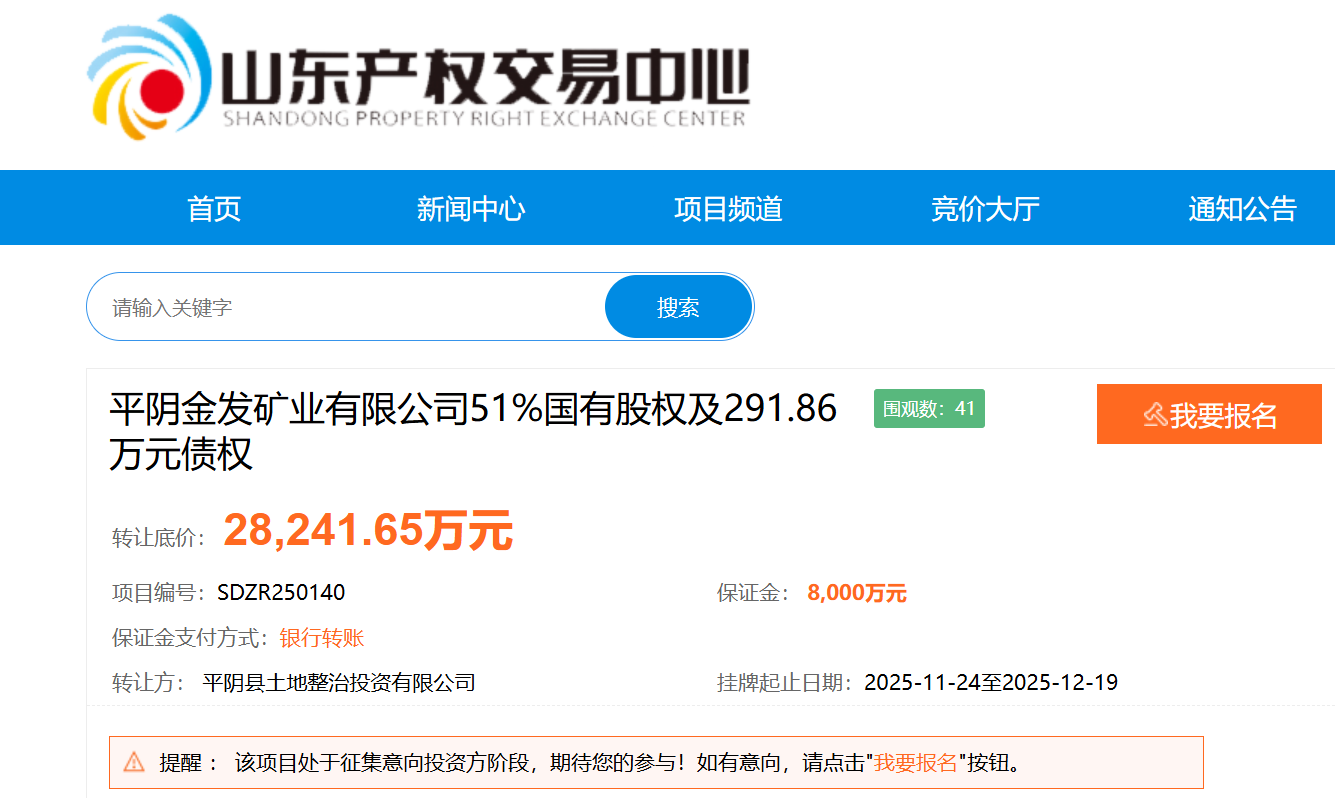Open the 通知公告 navigation item
Viewport: 1335px width, 798px height.
(1242, 209)
